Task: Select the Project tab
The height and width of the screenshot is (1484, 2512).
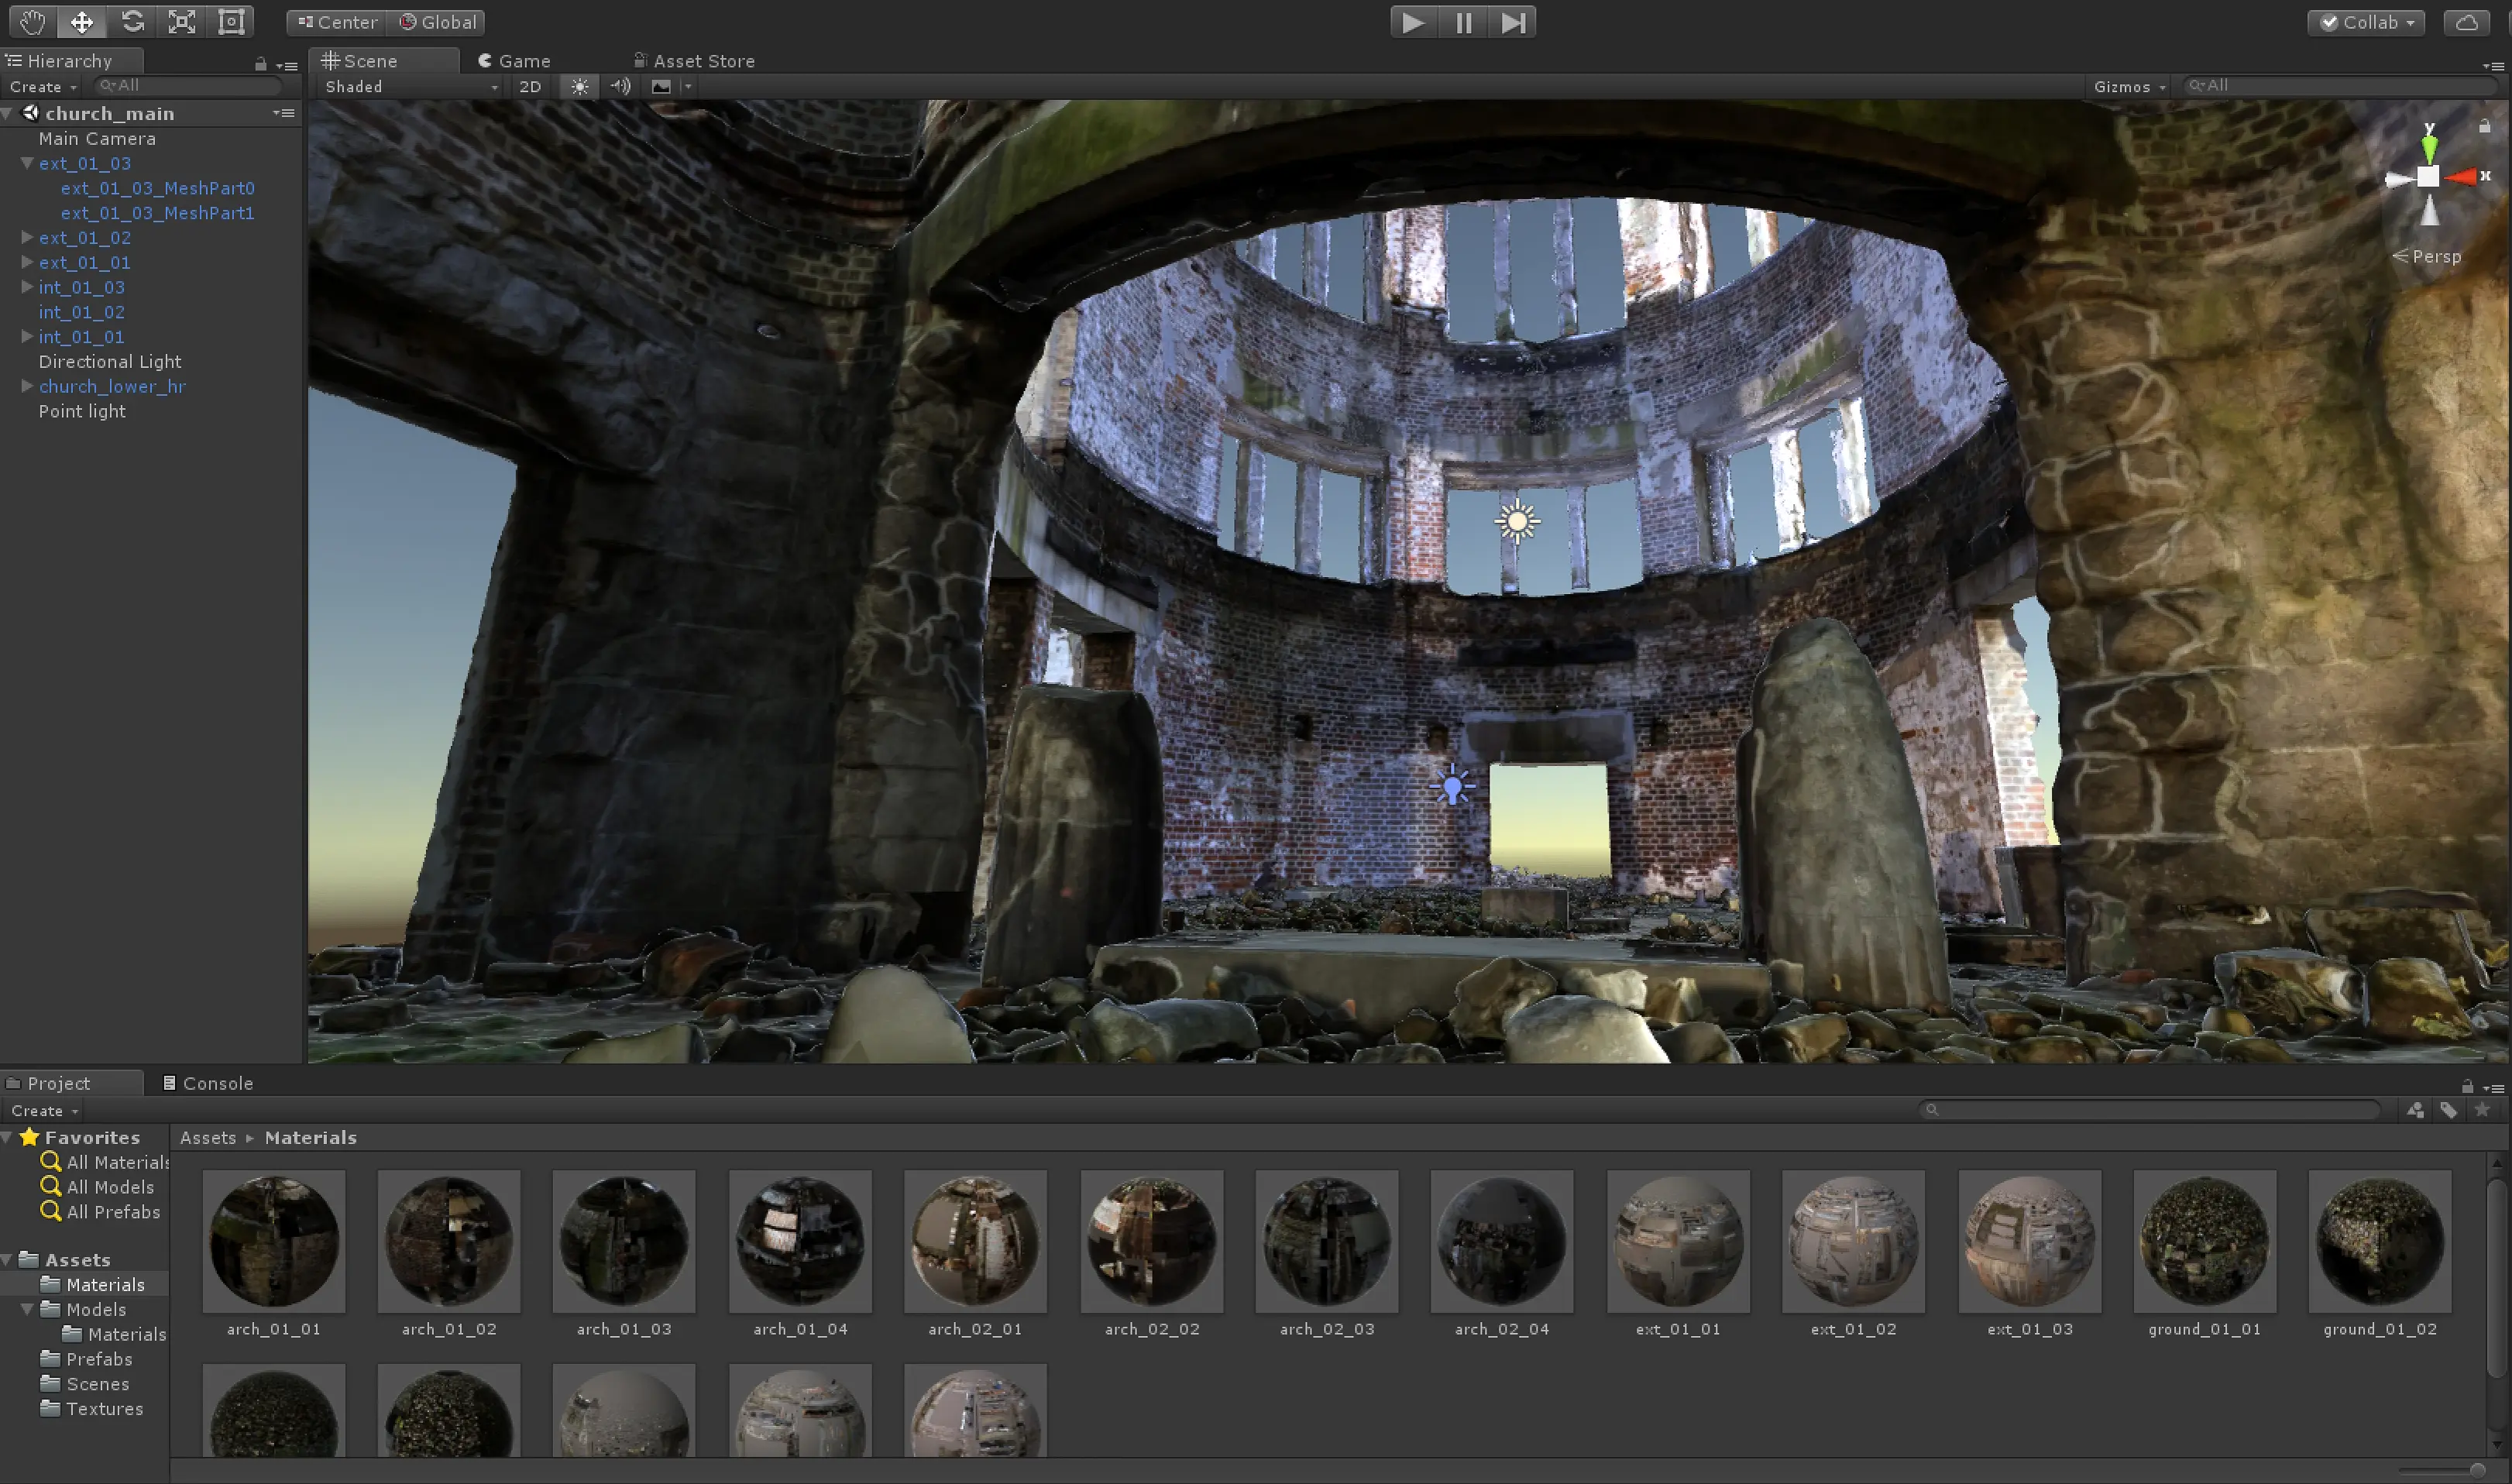Action: [72, 1083]
